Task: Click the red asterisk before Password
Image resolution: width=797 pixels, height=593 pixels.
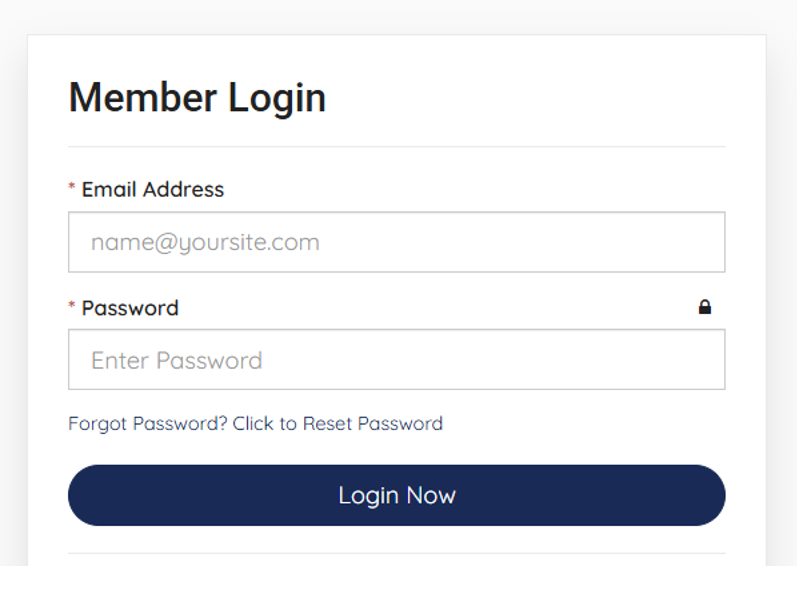Action: click(x=72, y=307)
